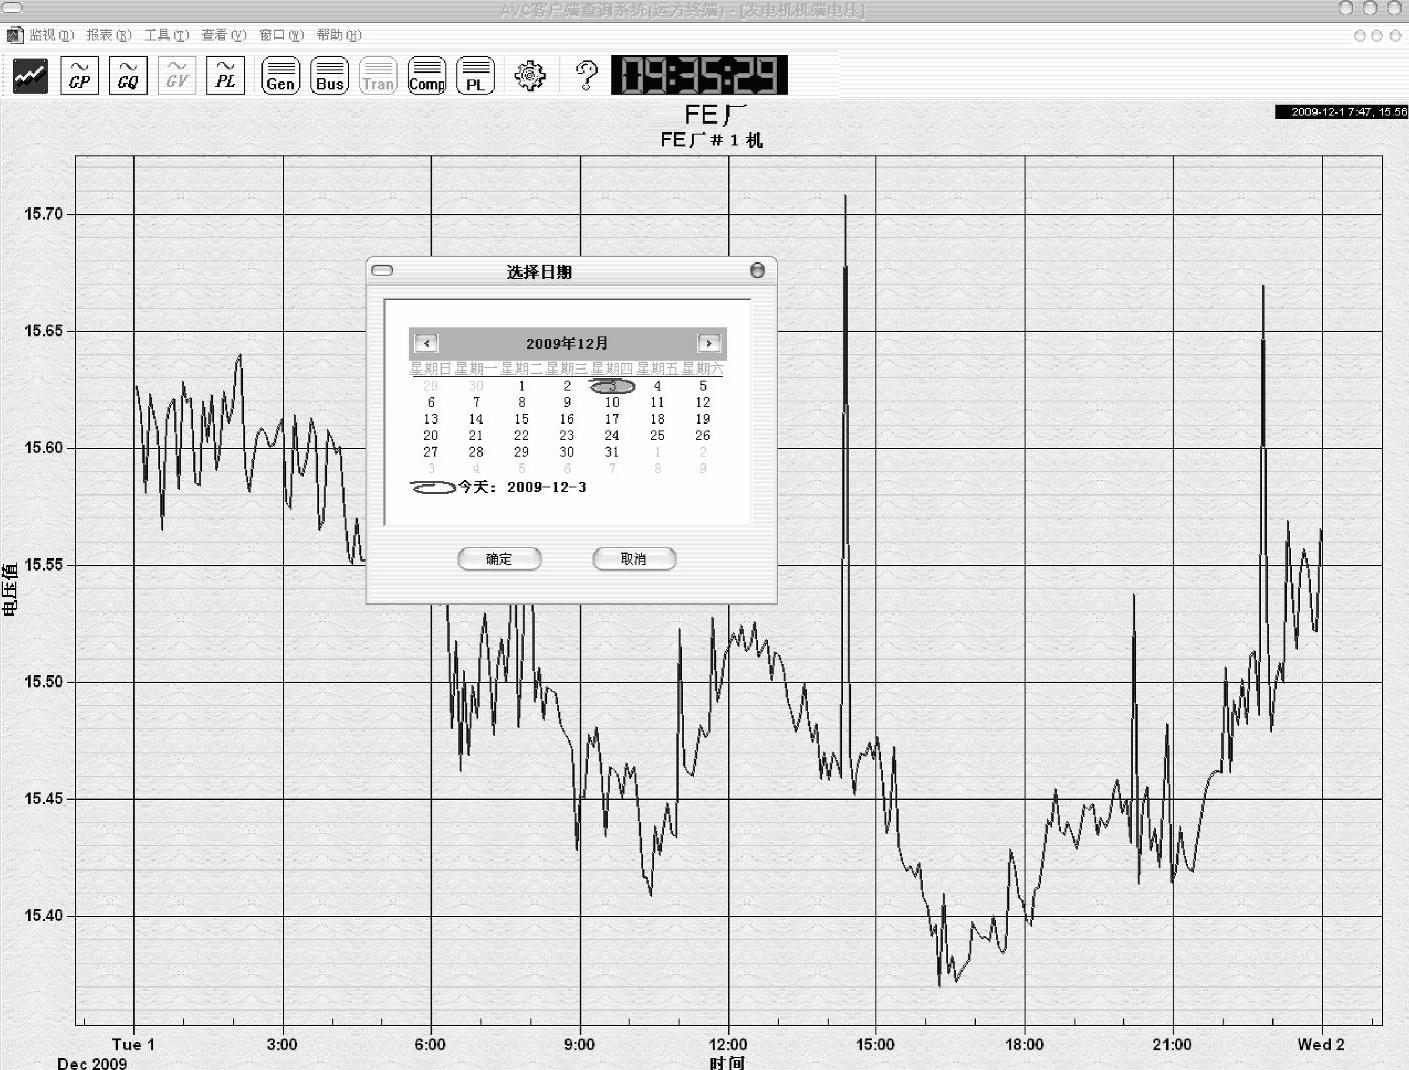Open the 查看 menu
The width and height of the screenshot is (1409, 1070).
[224, 35]
